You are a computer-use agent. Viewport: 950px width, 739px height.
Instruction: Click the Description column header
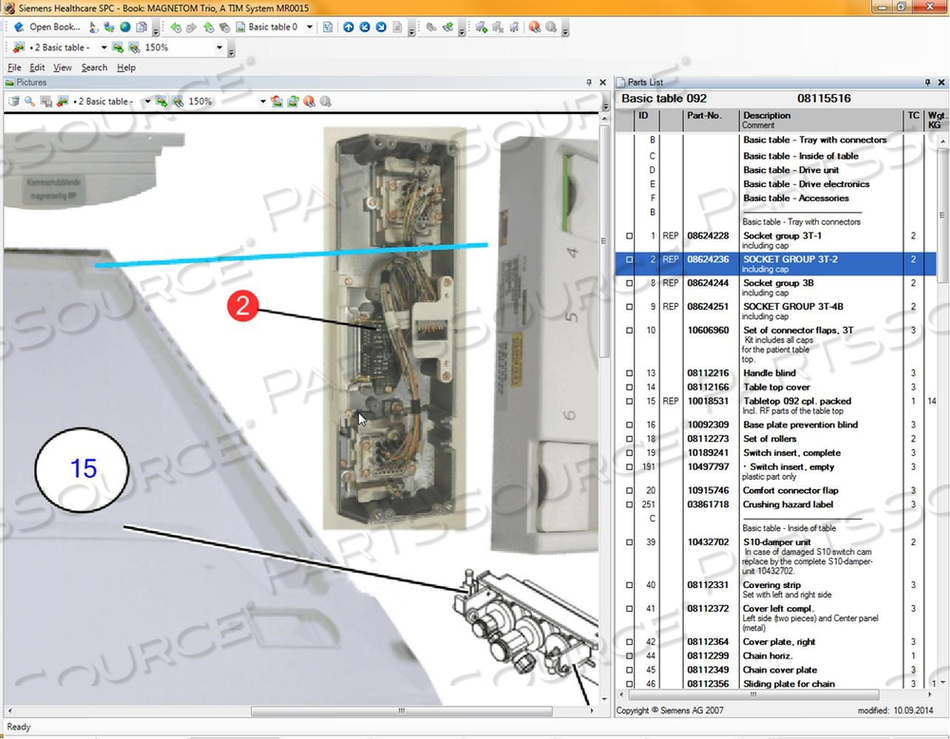pos(766,116)
